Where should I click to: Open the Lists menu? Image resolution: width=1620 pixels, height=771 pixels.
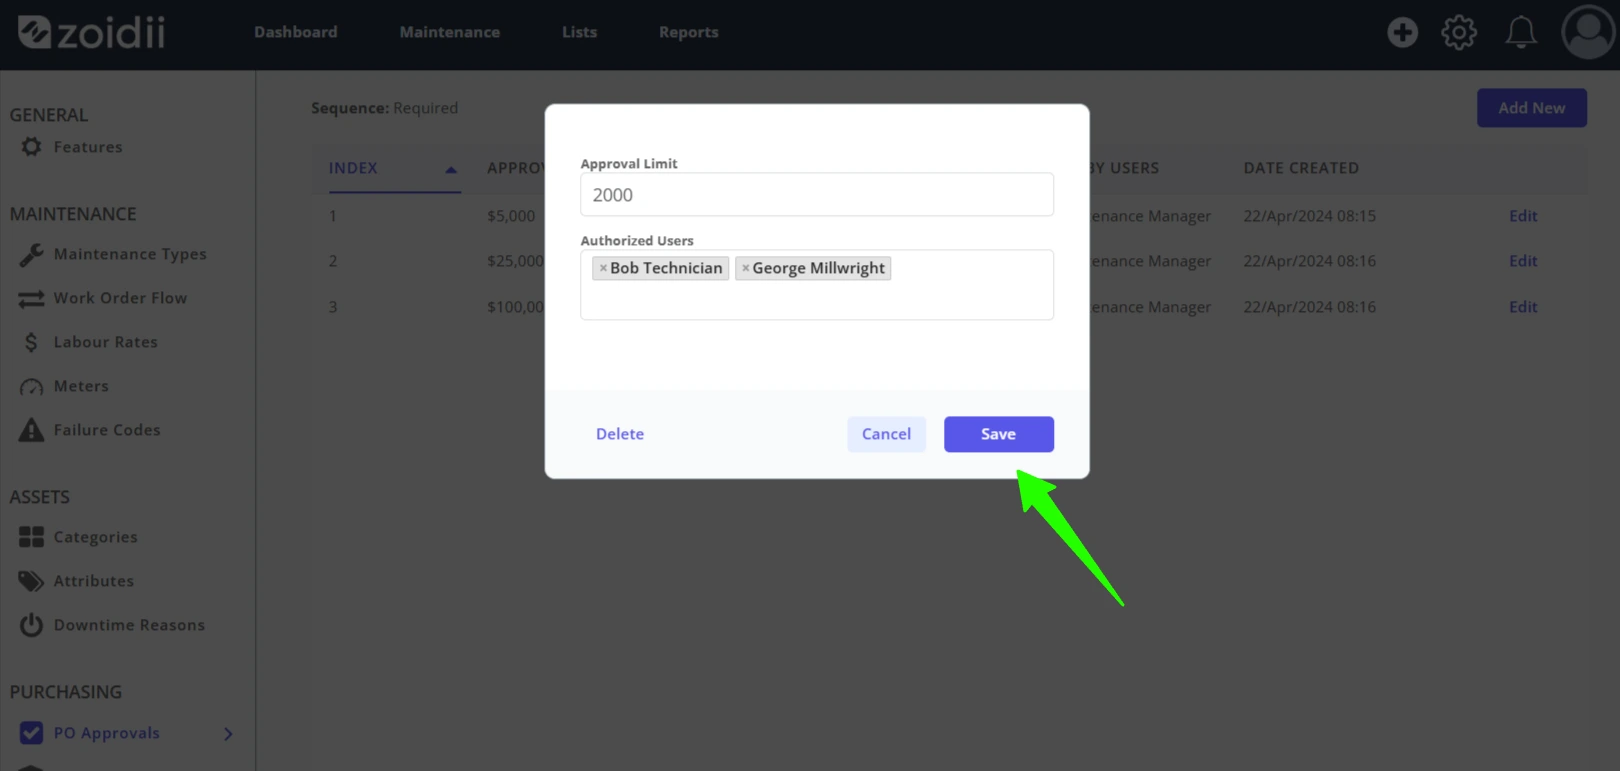pos(579,32)
